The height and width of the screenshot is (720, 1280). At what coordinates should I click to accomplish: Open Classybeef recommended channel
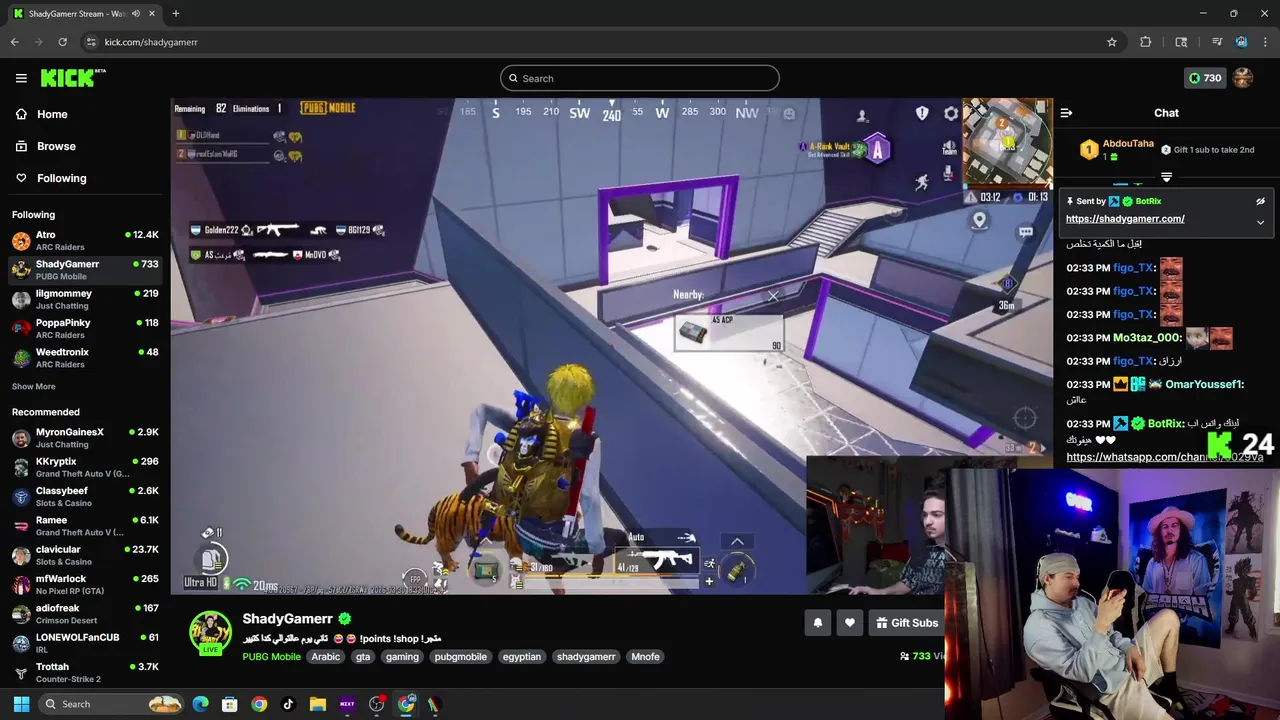tap(85, 496)
